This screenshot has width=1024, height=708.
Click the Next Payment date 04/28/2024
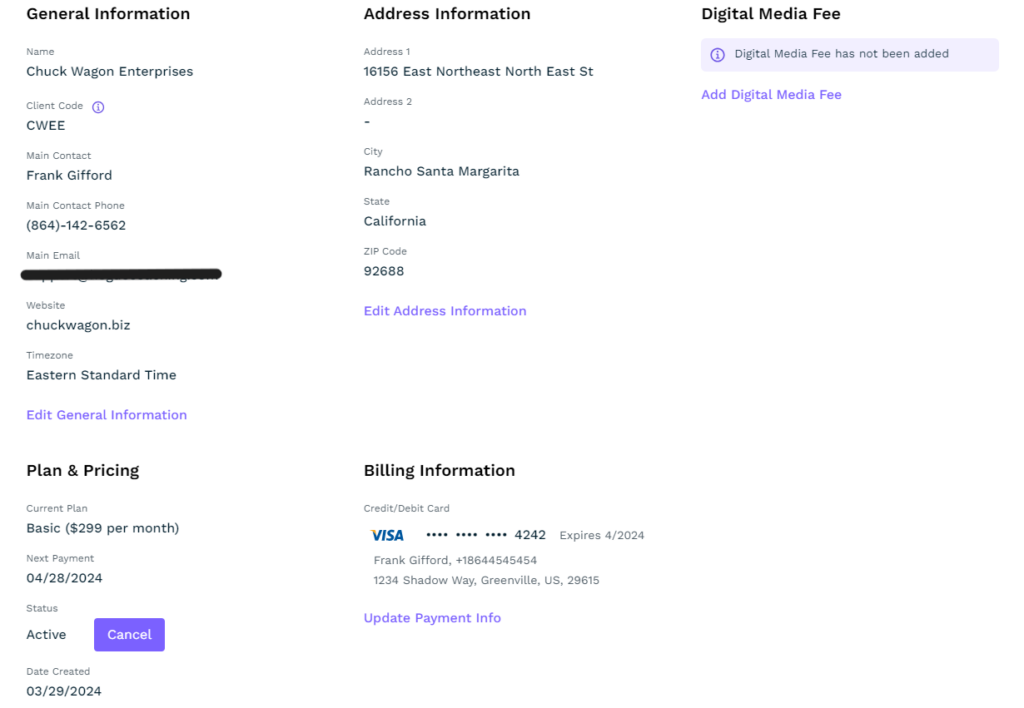(64, 578)
